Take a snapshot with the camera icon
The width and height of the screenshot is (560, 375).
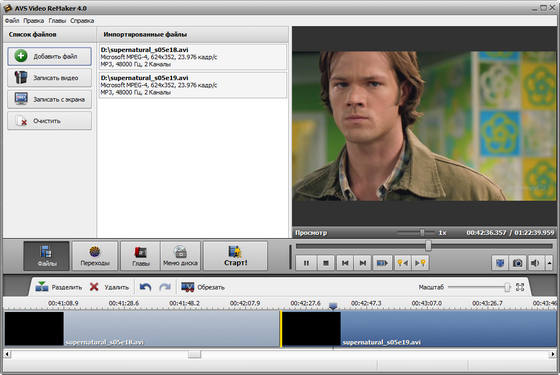(517, 263)
